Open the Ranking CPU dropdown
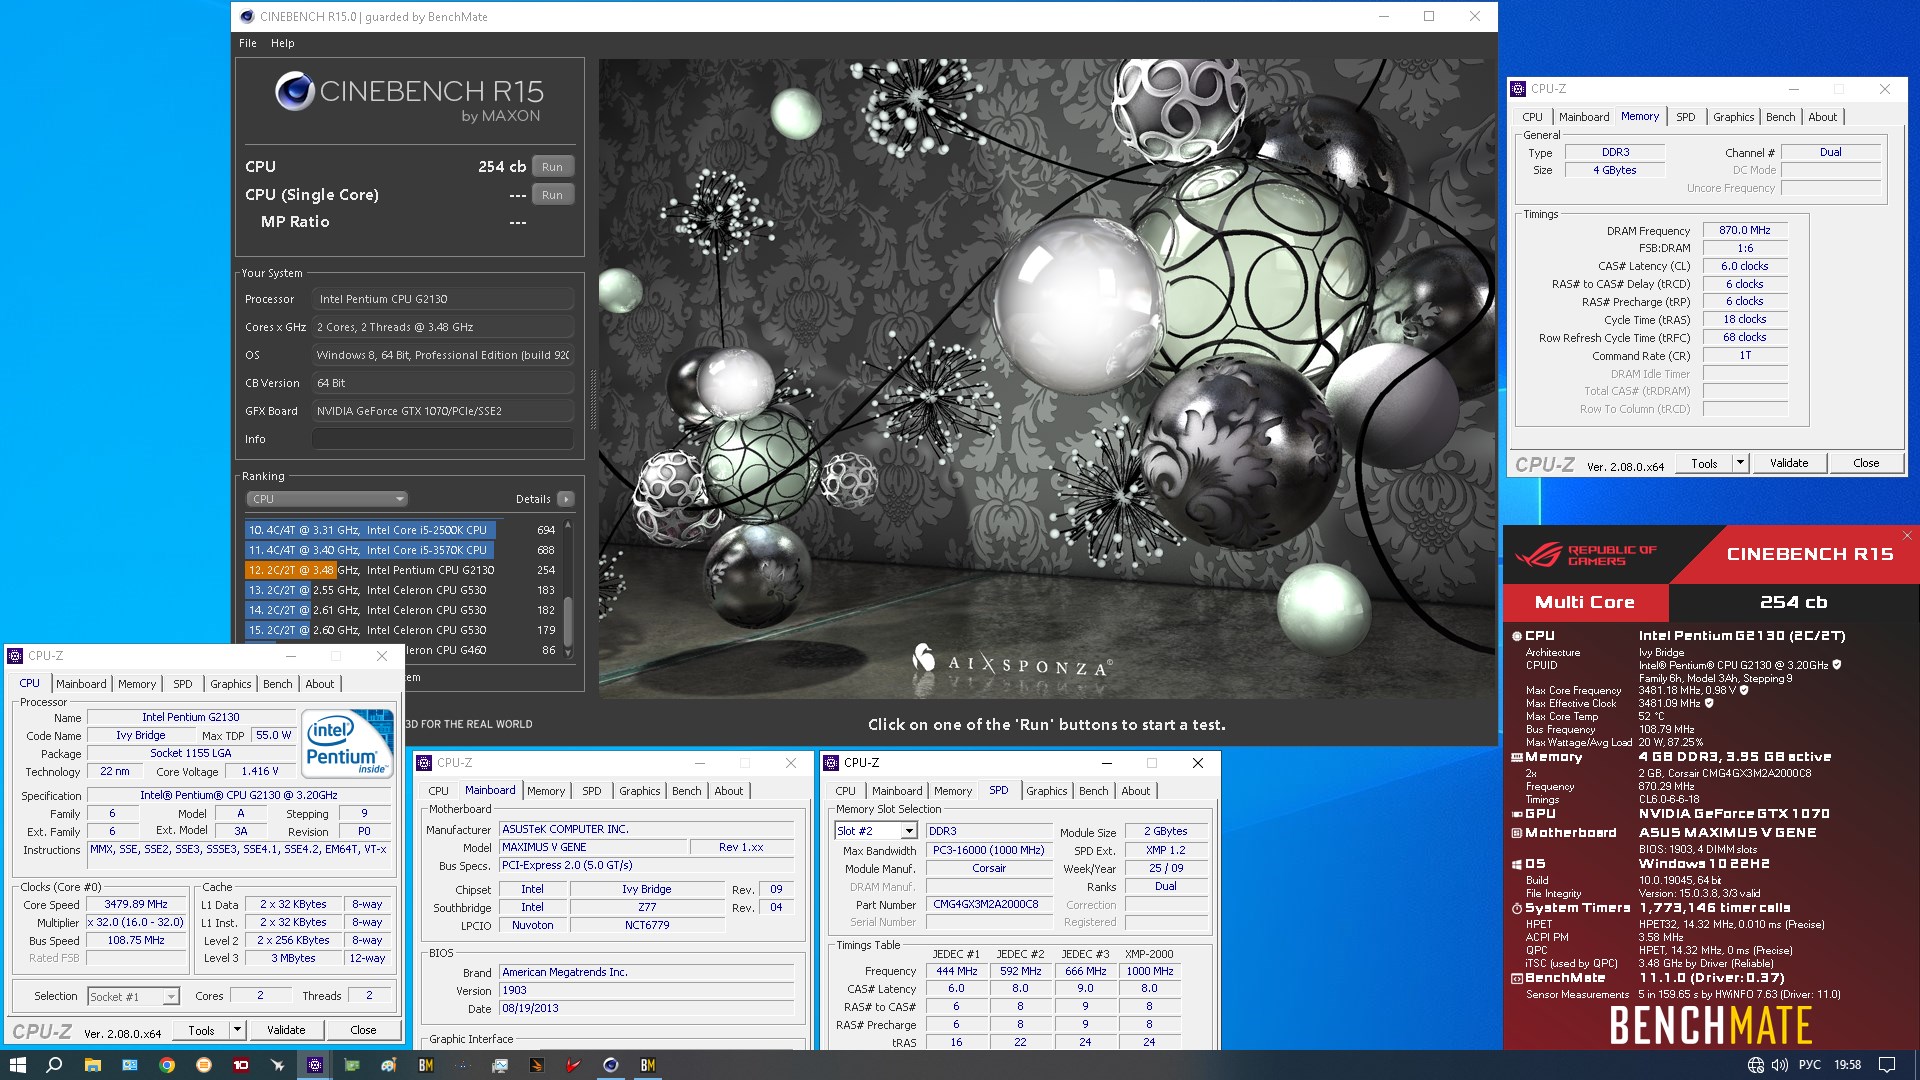 pos(327,499)
